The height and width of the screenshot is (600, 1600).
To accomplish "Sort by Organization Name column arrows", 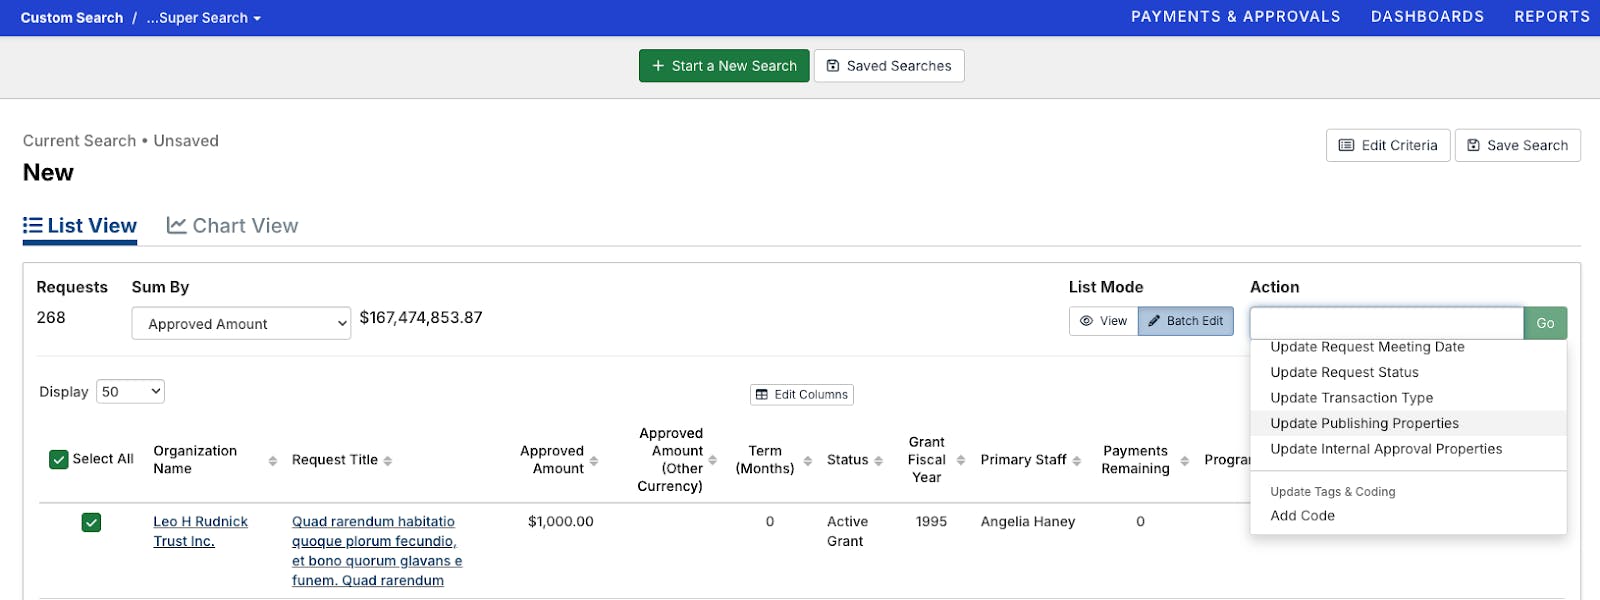I will click(272, 461).
